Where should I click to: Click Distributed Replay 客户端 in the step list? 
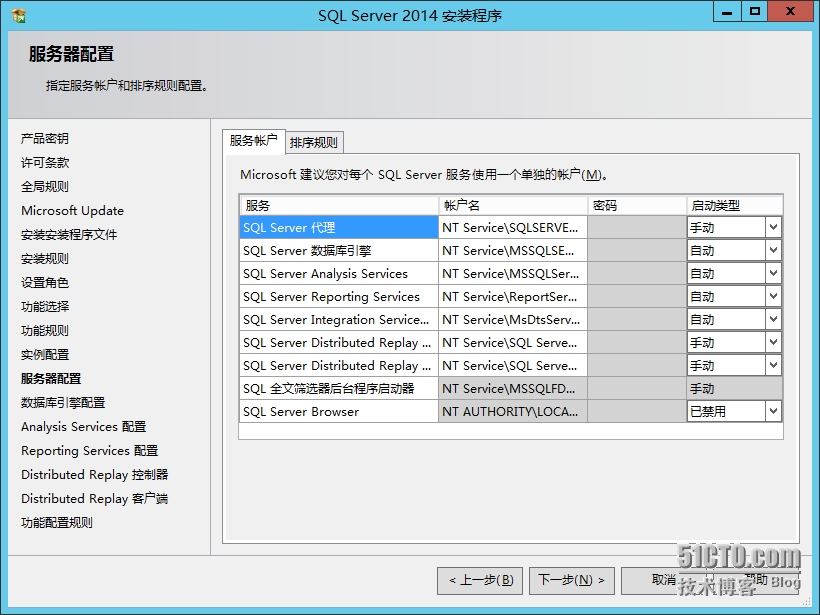click(x=95, y=499)
